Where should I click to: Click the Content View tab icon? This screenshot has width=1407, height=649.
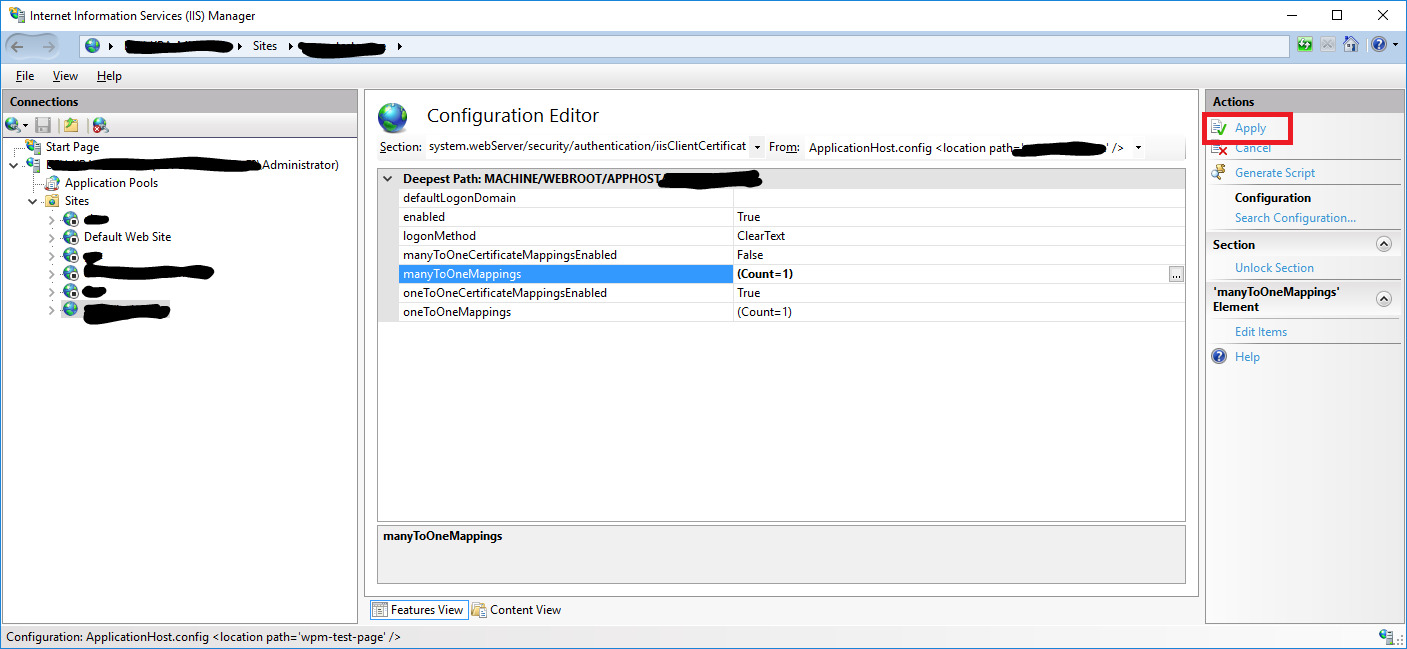tap(479, 610)
